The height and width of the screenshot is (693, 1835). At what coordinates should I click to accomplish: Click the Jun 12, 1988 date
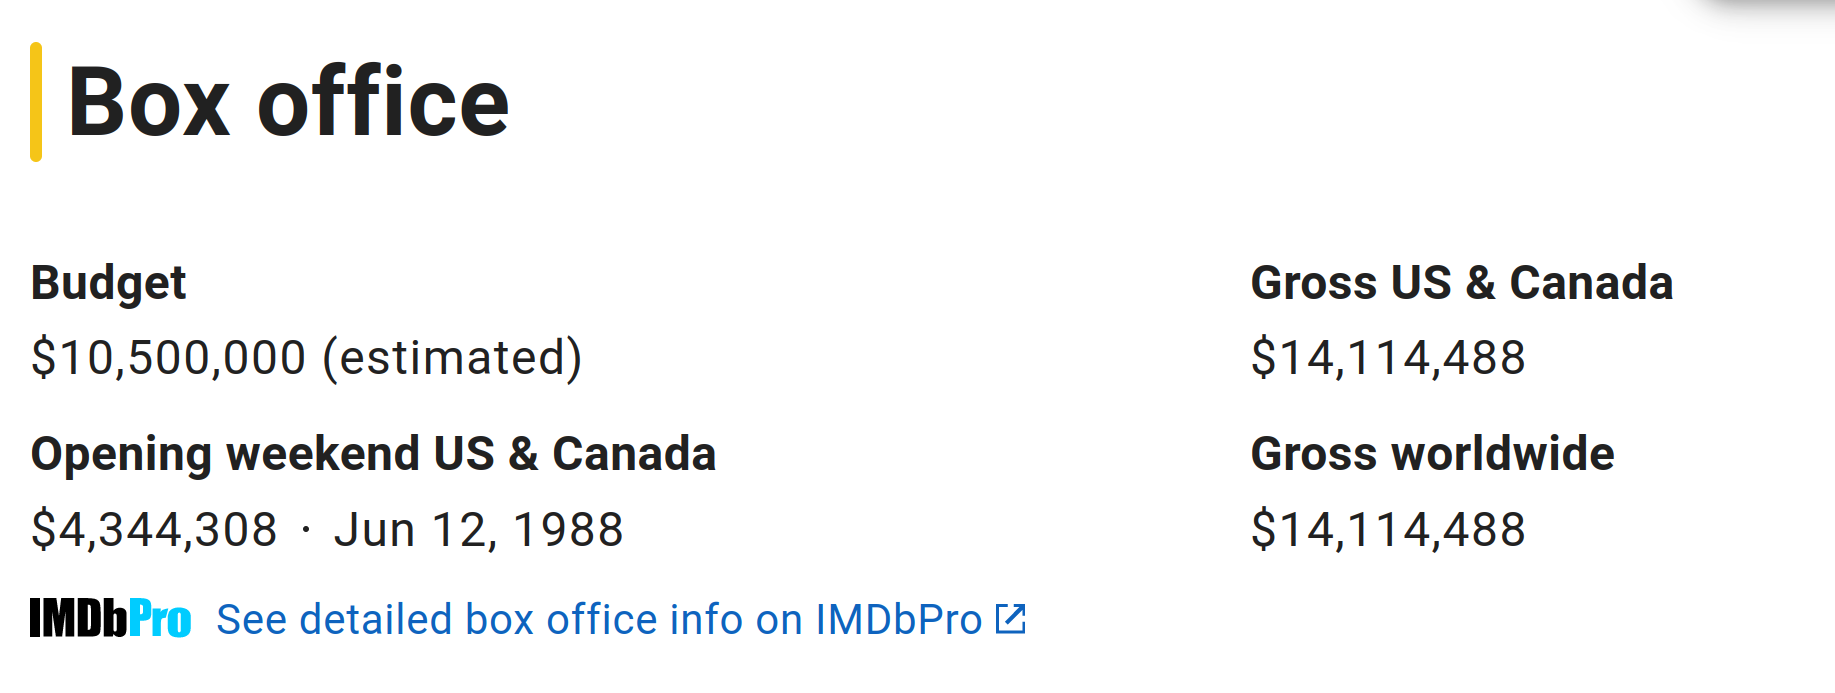tap(479, 530)
